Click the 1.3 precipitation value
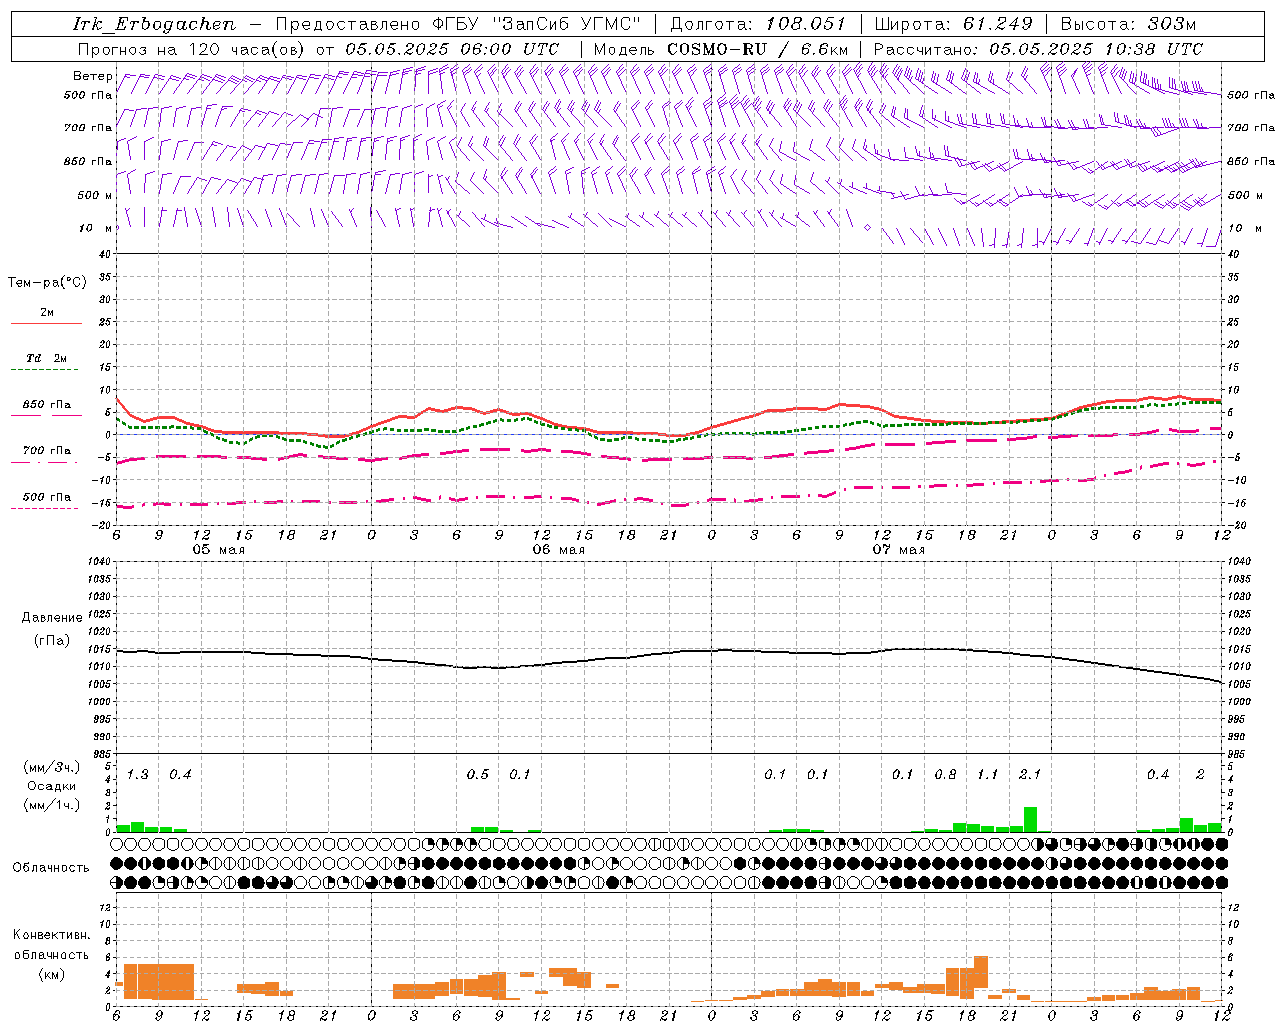Viewport: 1280px width, 1024px height. tap(138, 774)
